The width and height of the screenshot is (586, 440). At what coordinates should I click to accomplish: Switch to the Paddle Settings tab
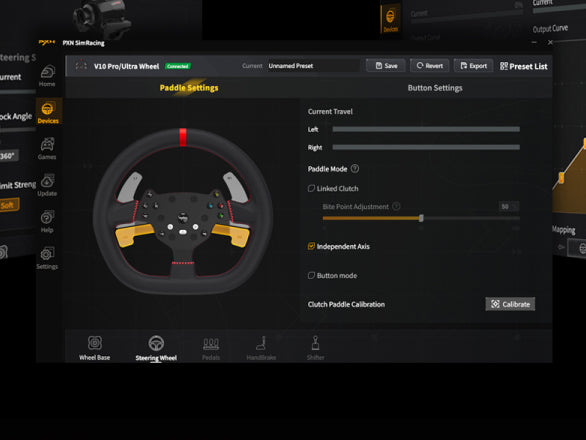pos(189,88)
